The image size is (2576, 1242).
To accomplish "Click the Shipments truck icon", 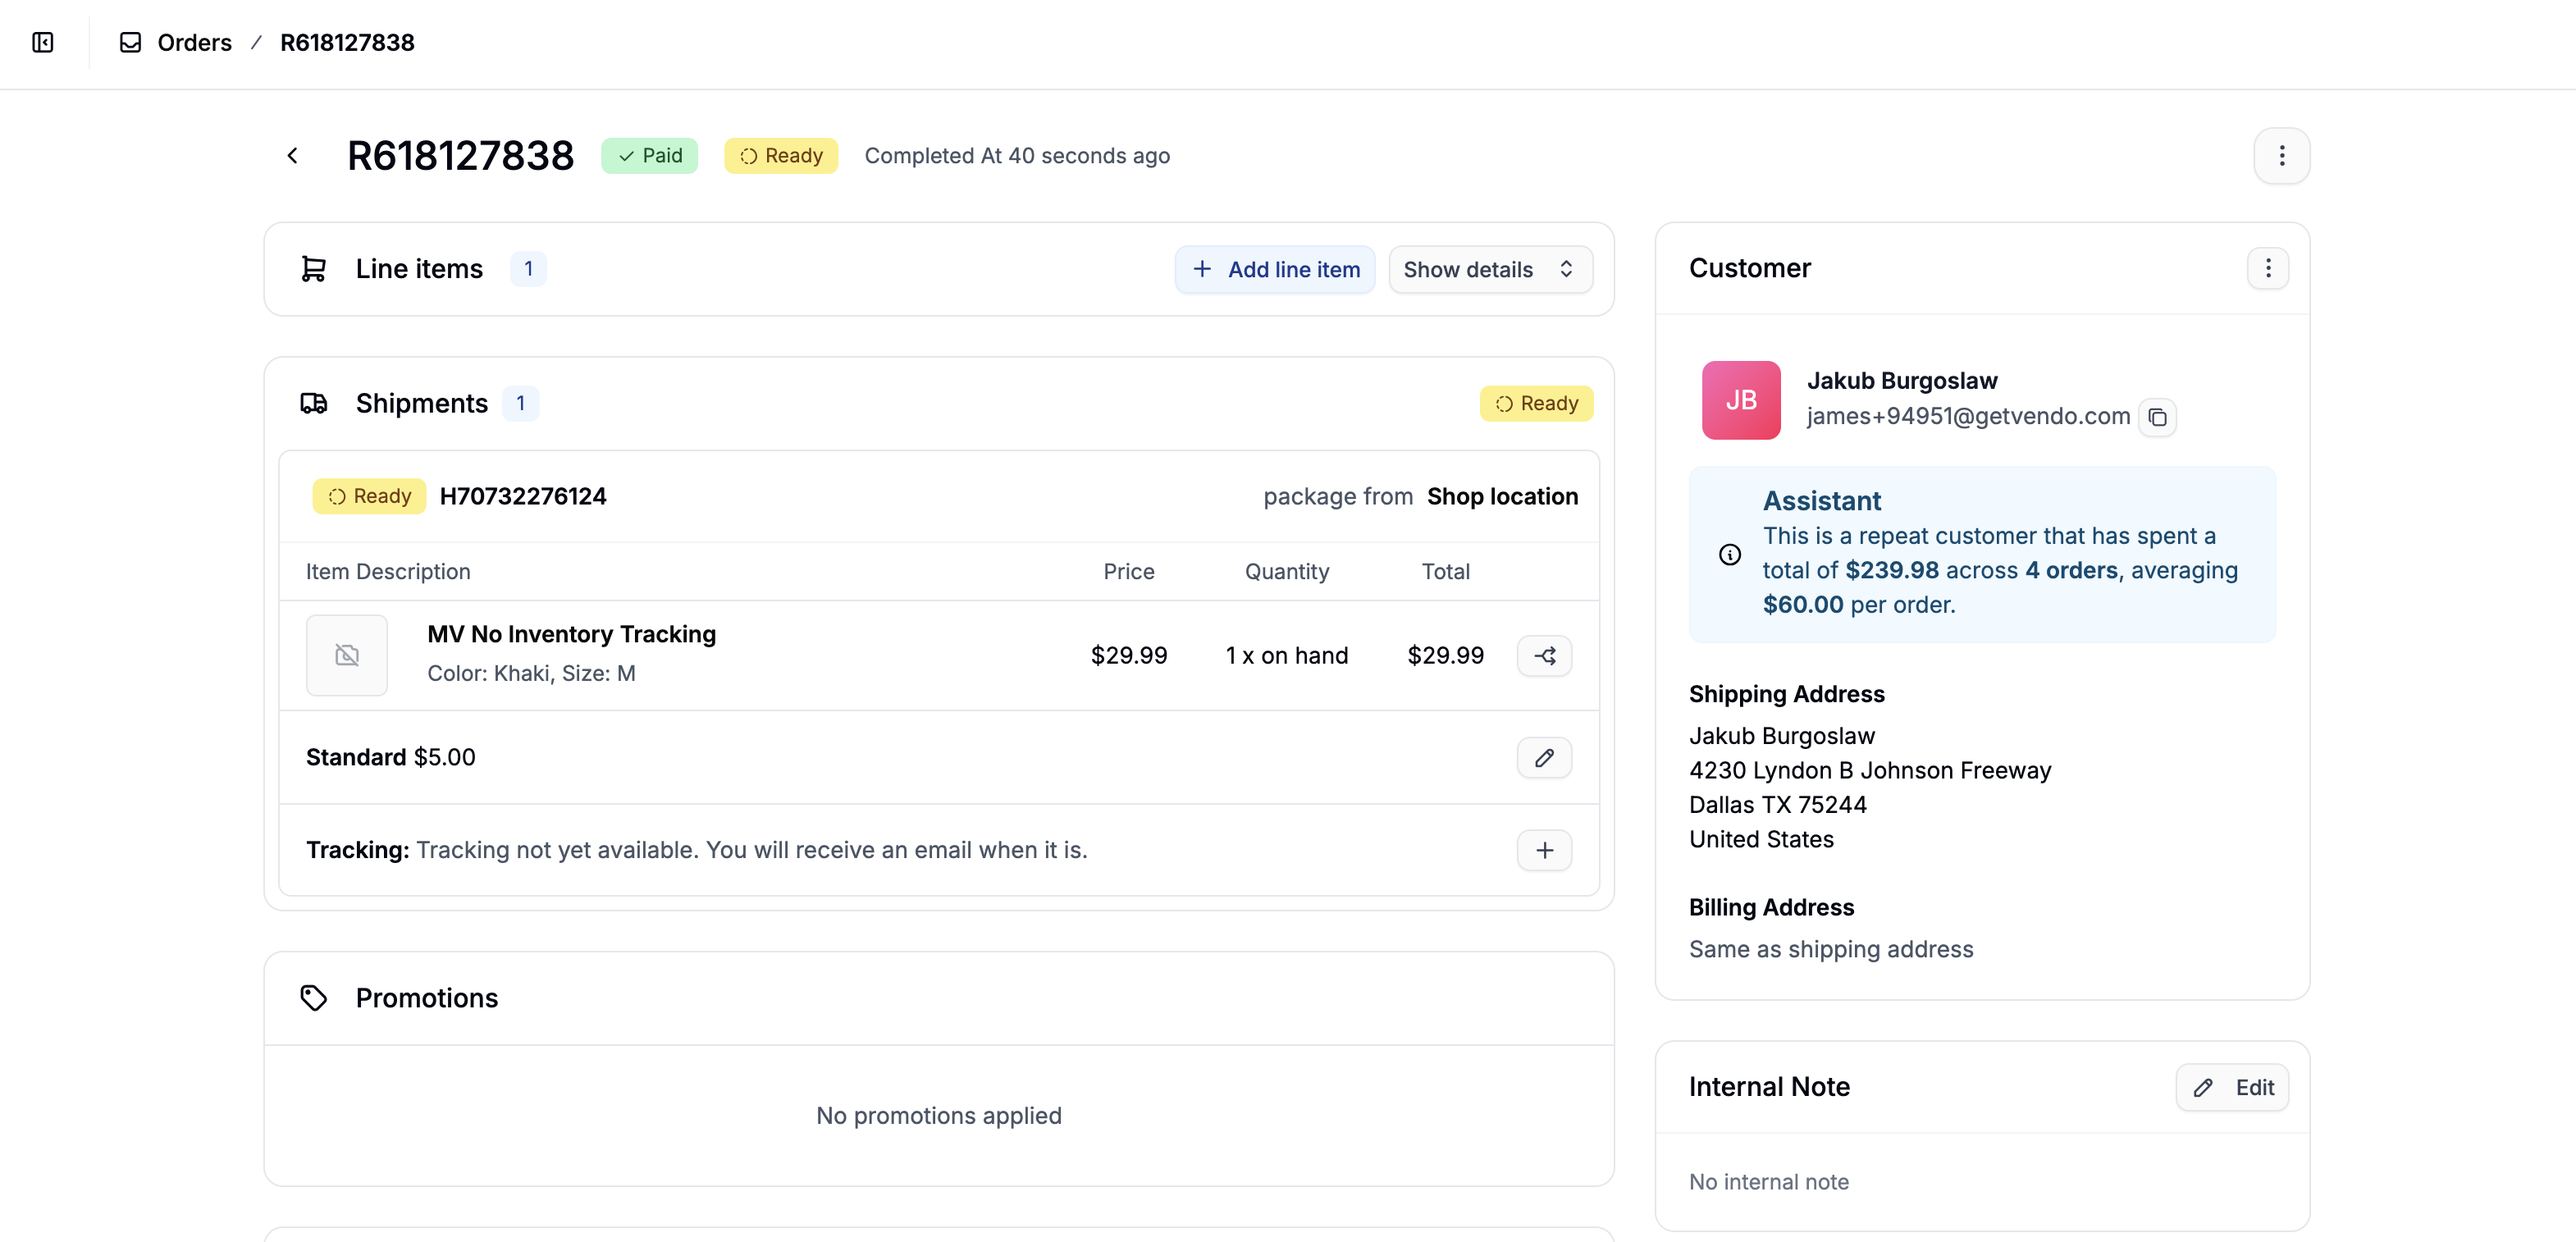I will [313, 403].
